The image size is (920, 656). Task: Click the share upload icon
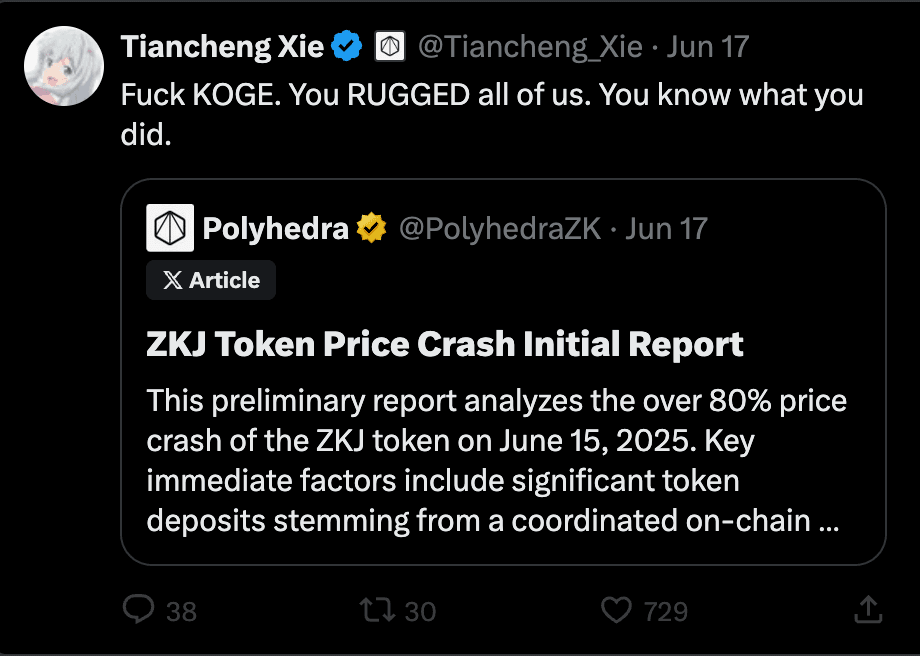[868, 609]
